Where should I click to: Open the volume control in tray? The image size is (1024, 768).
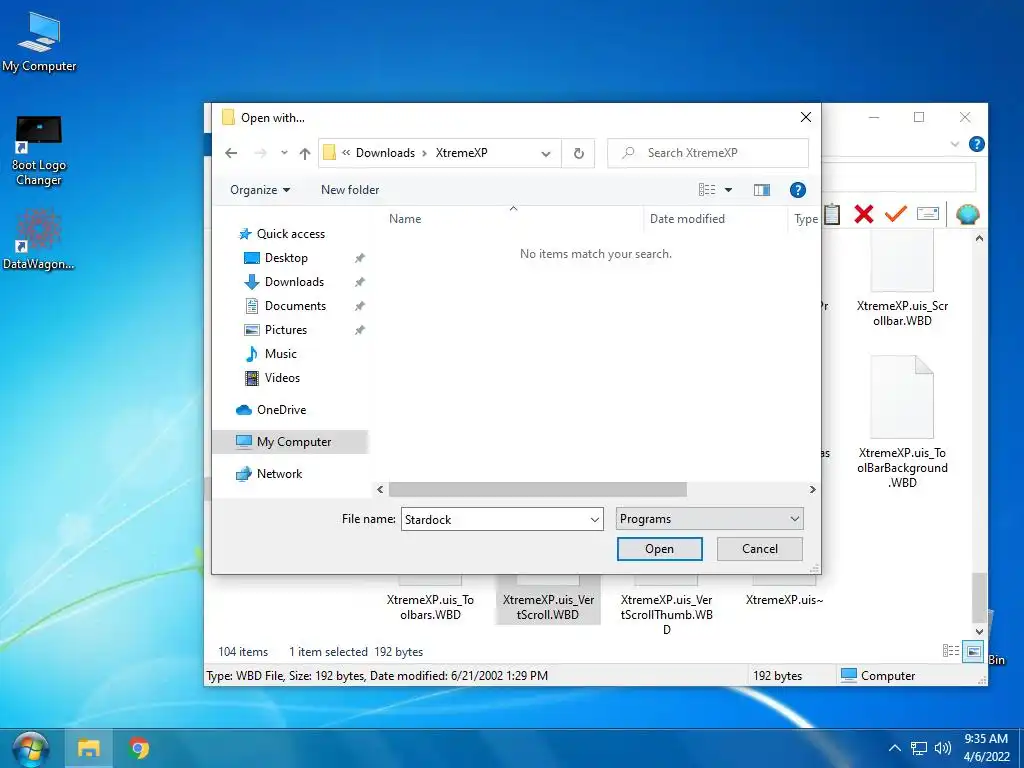[942, 748]
